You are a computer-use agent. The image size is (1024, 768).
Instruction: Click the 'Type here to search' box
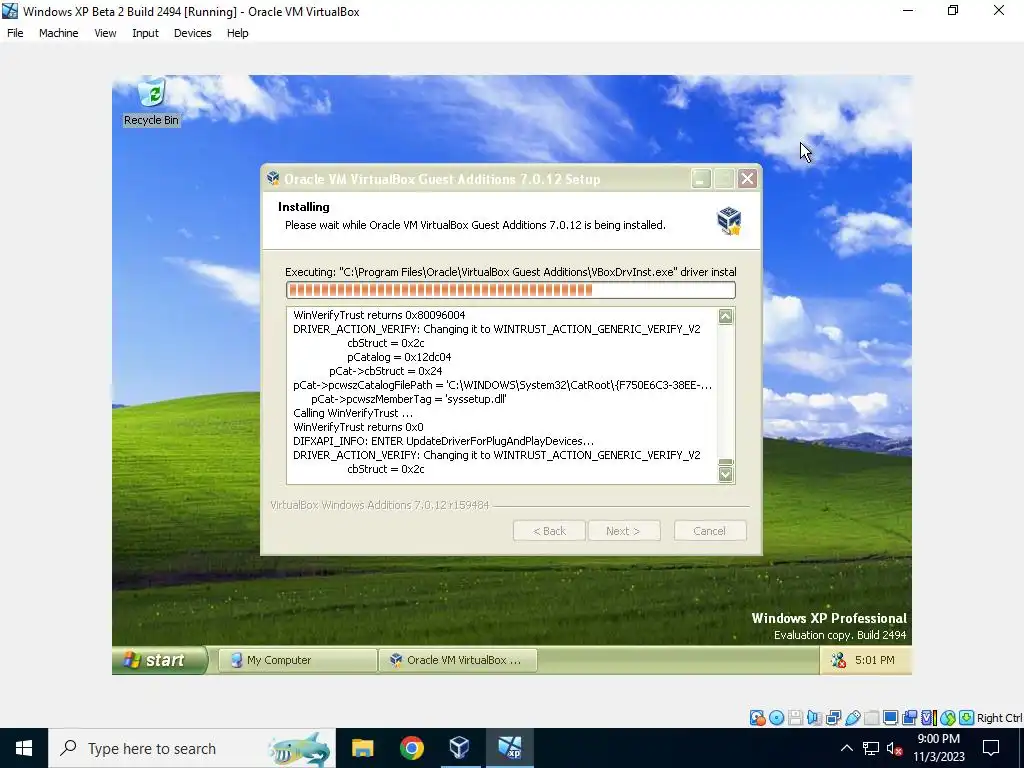(192, 748)
